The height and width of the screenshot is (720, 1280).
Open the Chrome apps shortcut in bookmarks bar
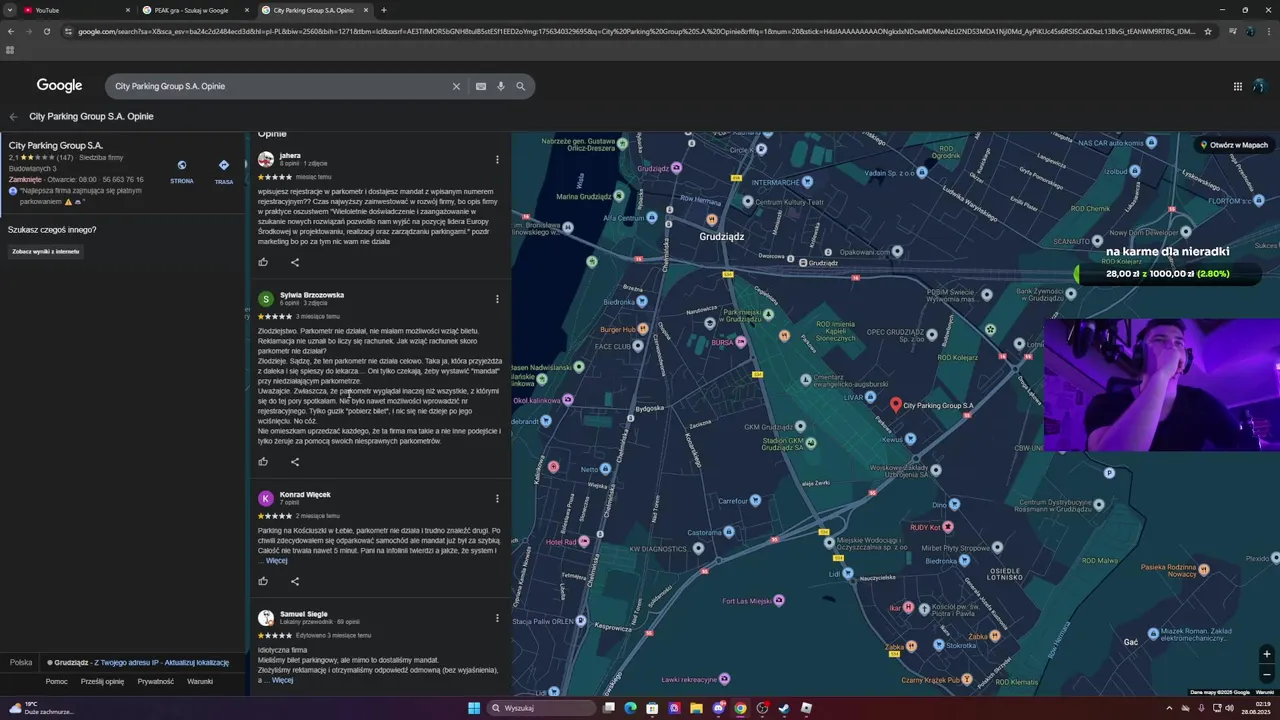10,49
